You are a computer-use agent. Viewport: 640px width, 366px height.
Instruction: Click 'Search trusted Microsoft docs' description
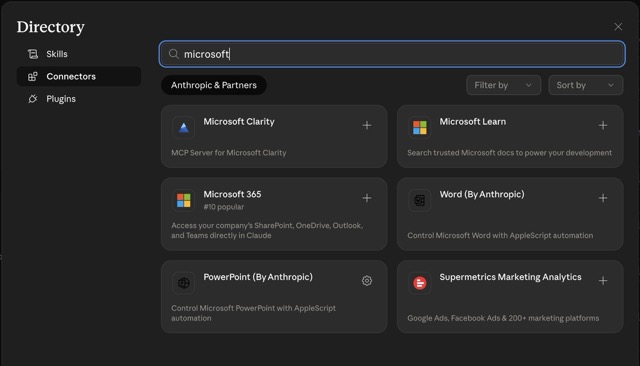click(509, 153)
